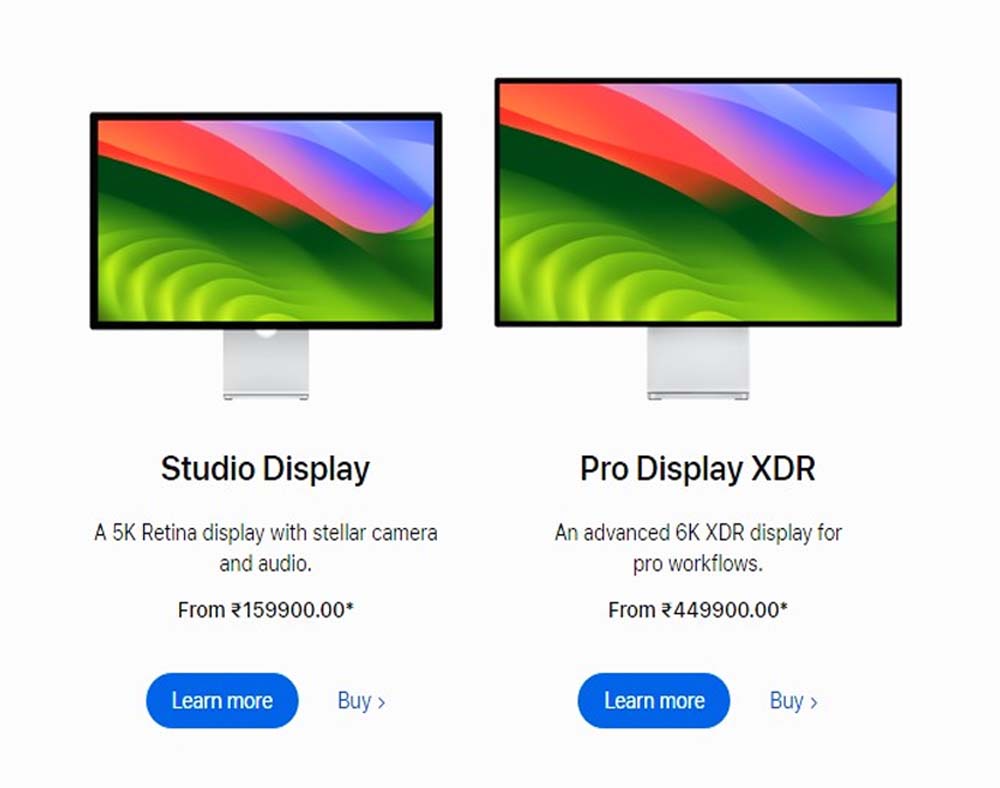
Task: Click the rupee symbol in Pro Display price
Action: click(666, 610)
